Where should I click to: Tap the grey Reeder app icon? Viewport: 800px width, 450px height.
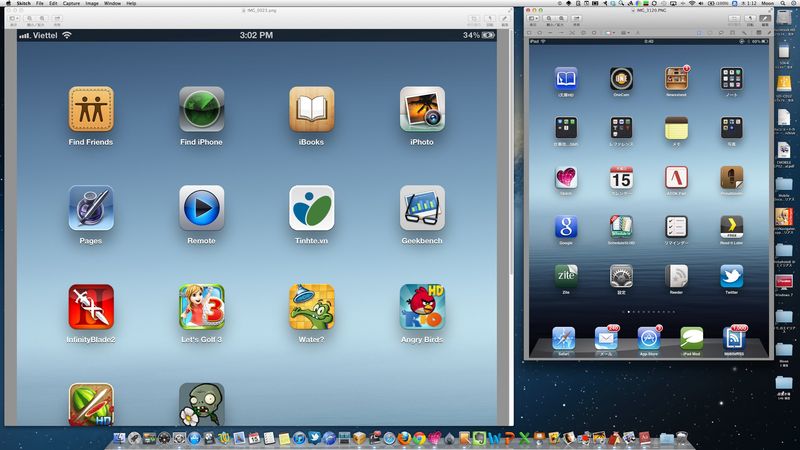coord(676,276)
